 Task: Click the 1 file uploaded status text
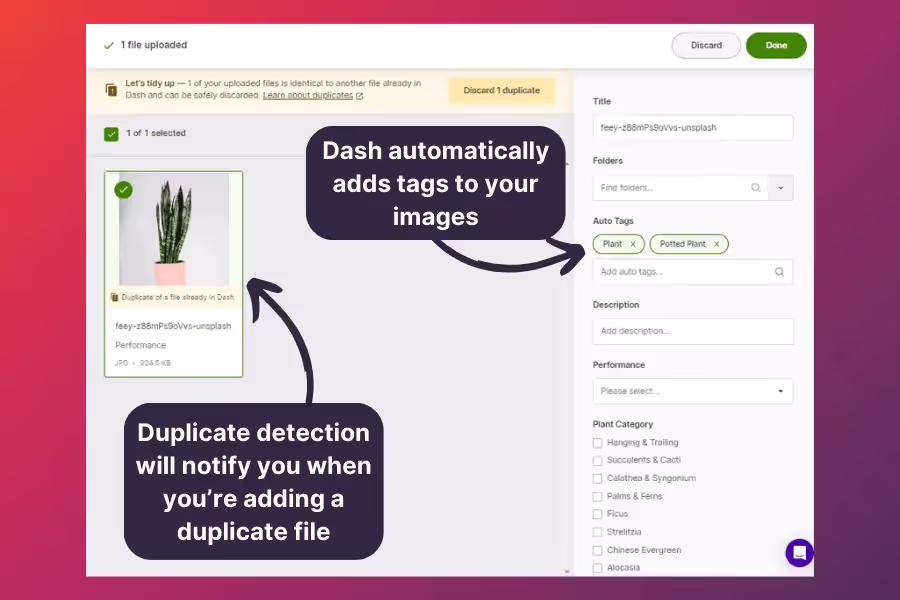coord(154,45)
